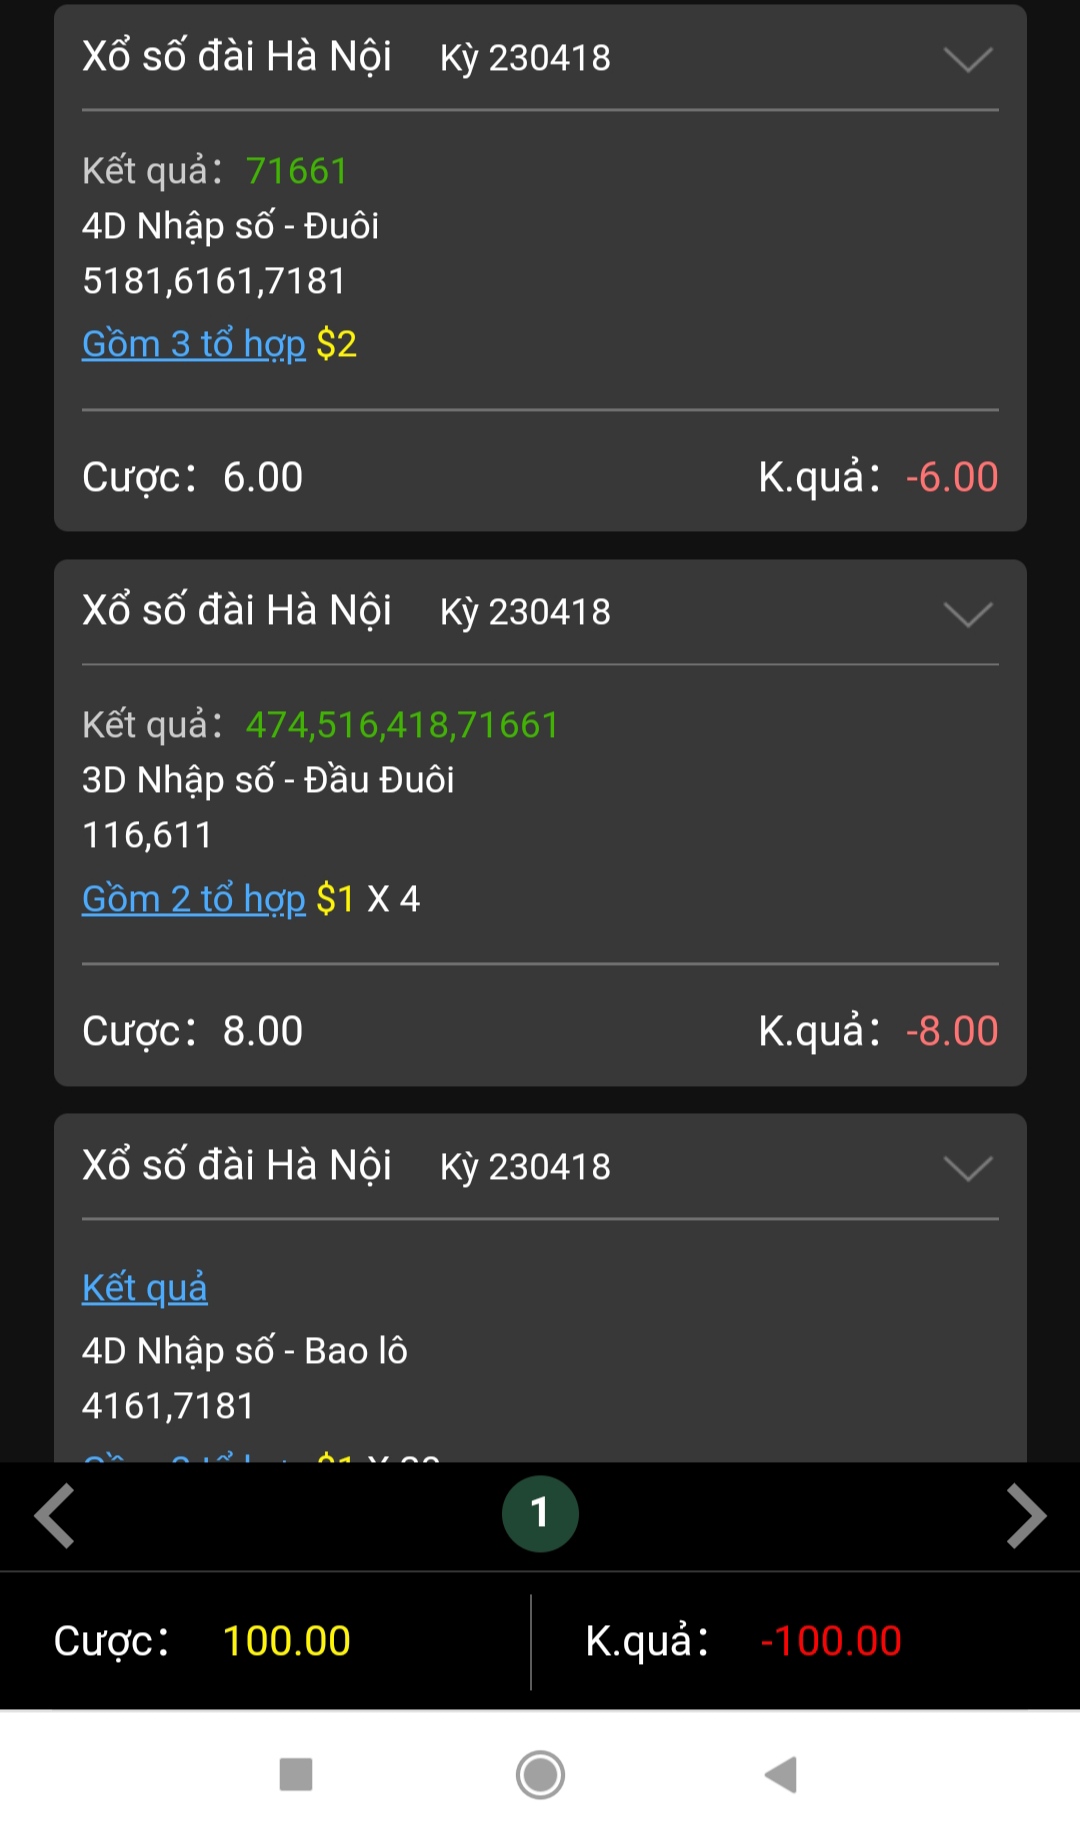Select page 1 in pagination

(540, 1514)
